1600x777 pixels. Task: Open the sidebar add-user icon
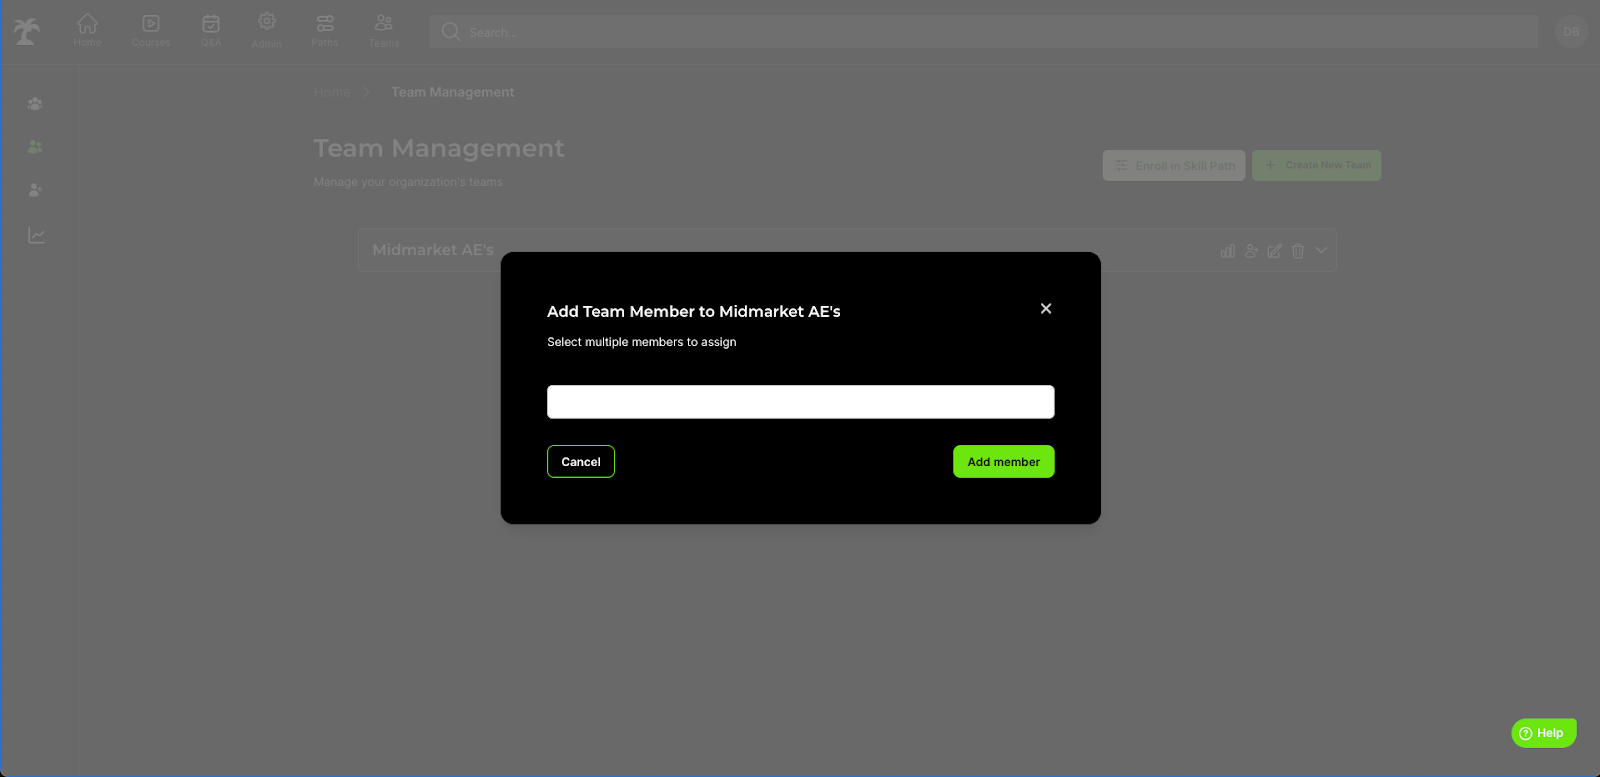tap(35, 189)
